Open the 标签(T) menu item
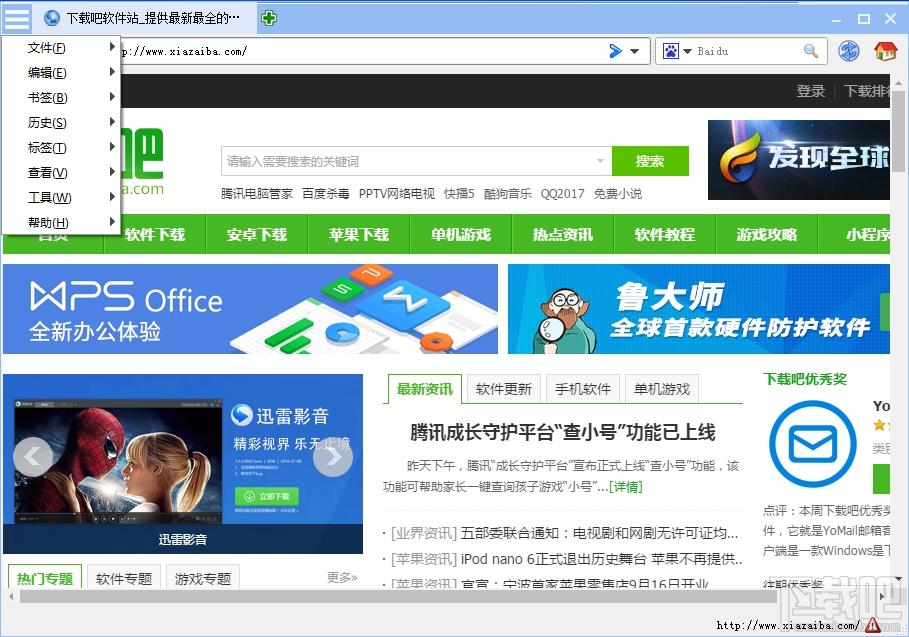Image resolution: width=909 pixels, height=637 pixels. click(61, 147)
